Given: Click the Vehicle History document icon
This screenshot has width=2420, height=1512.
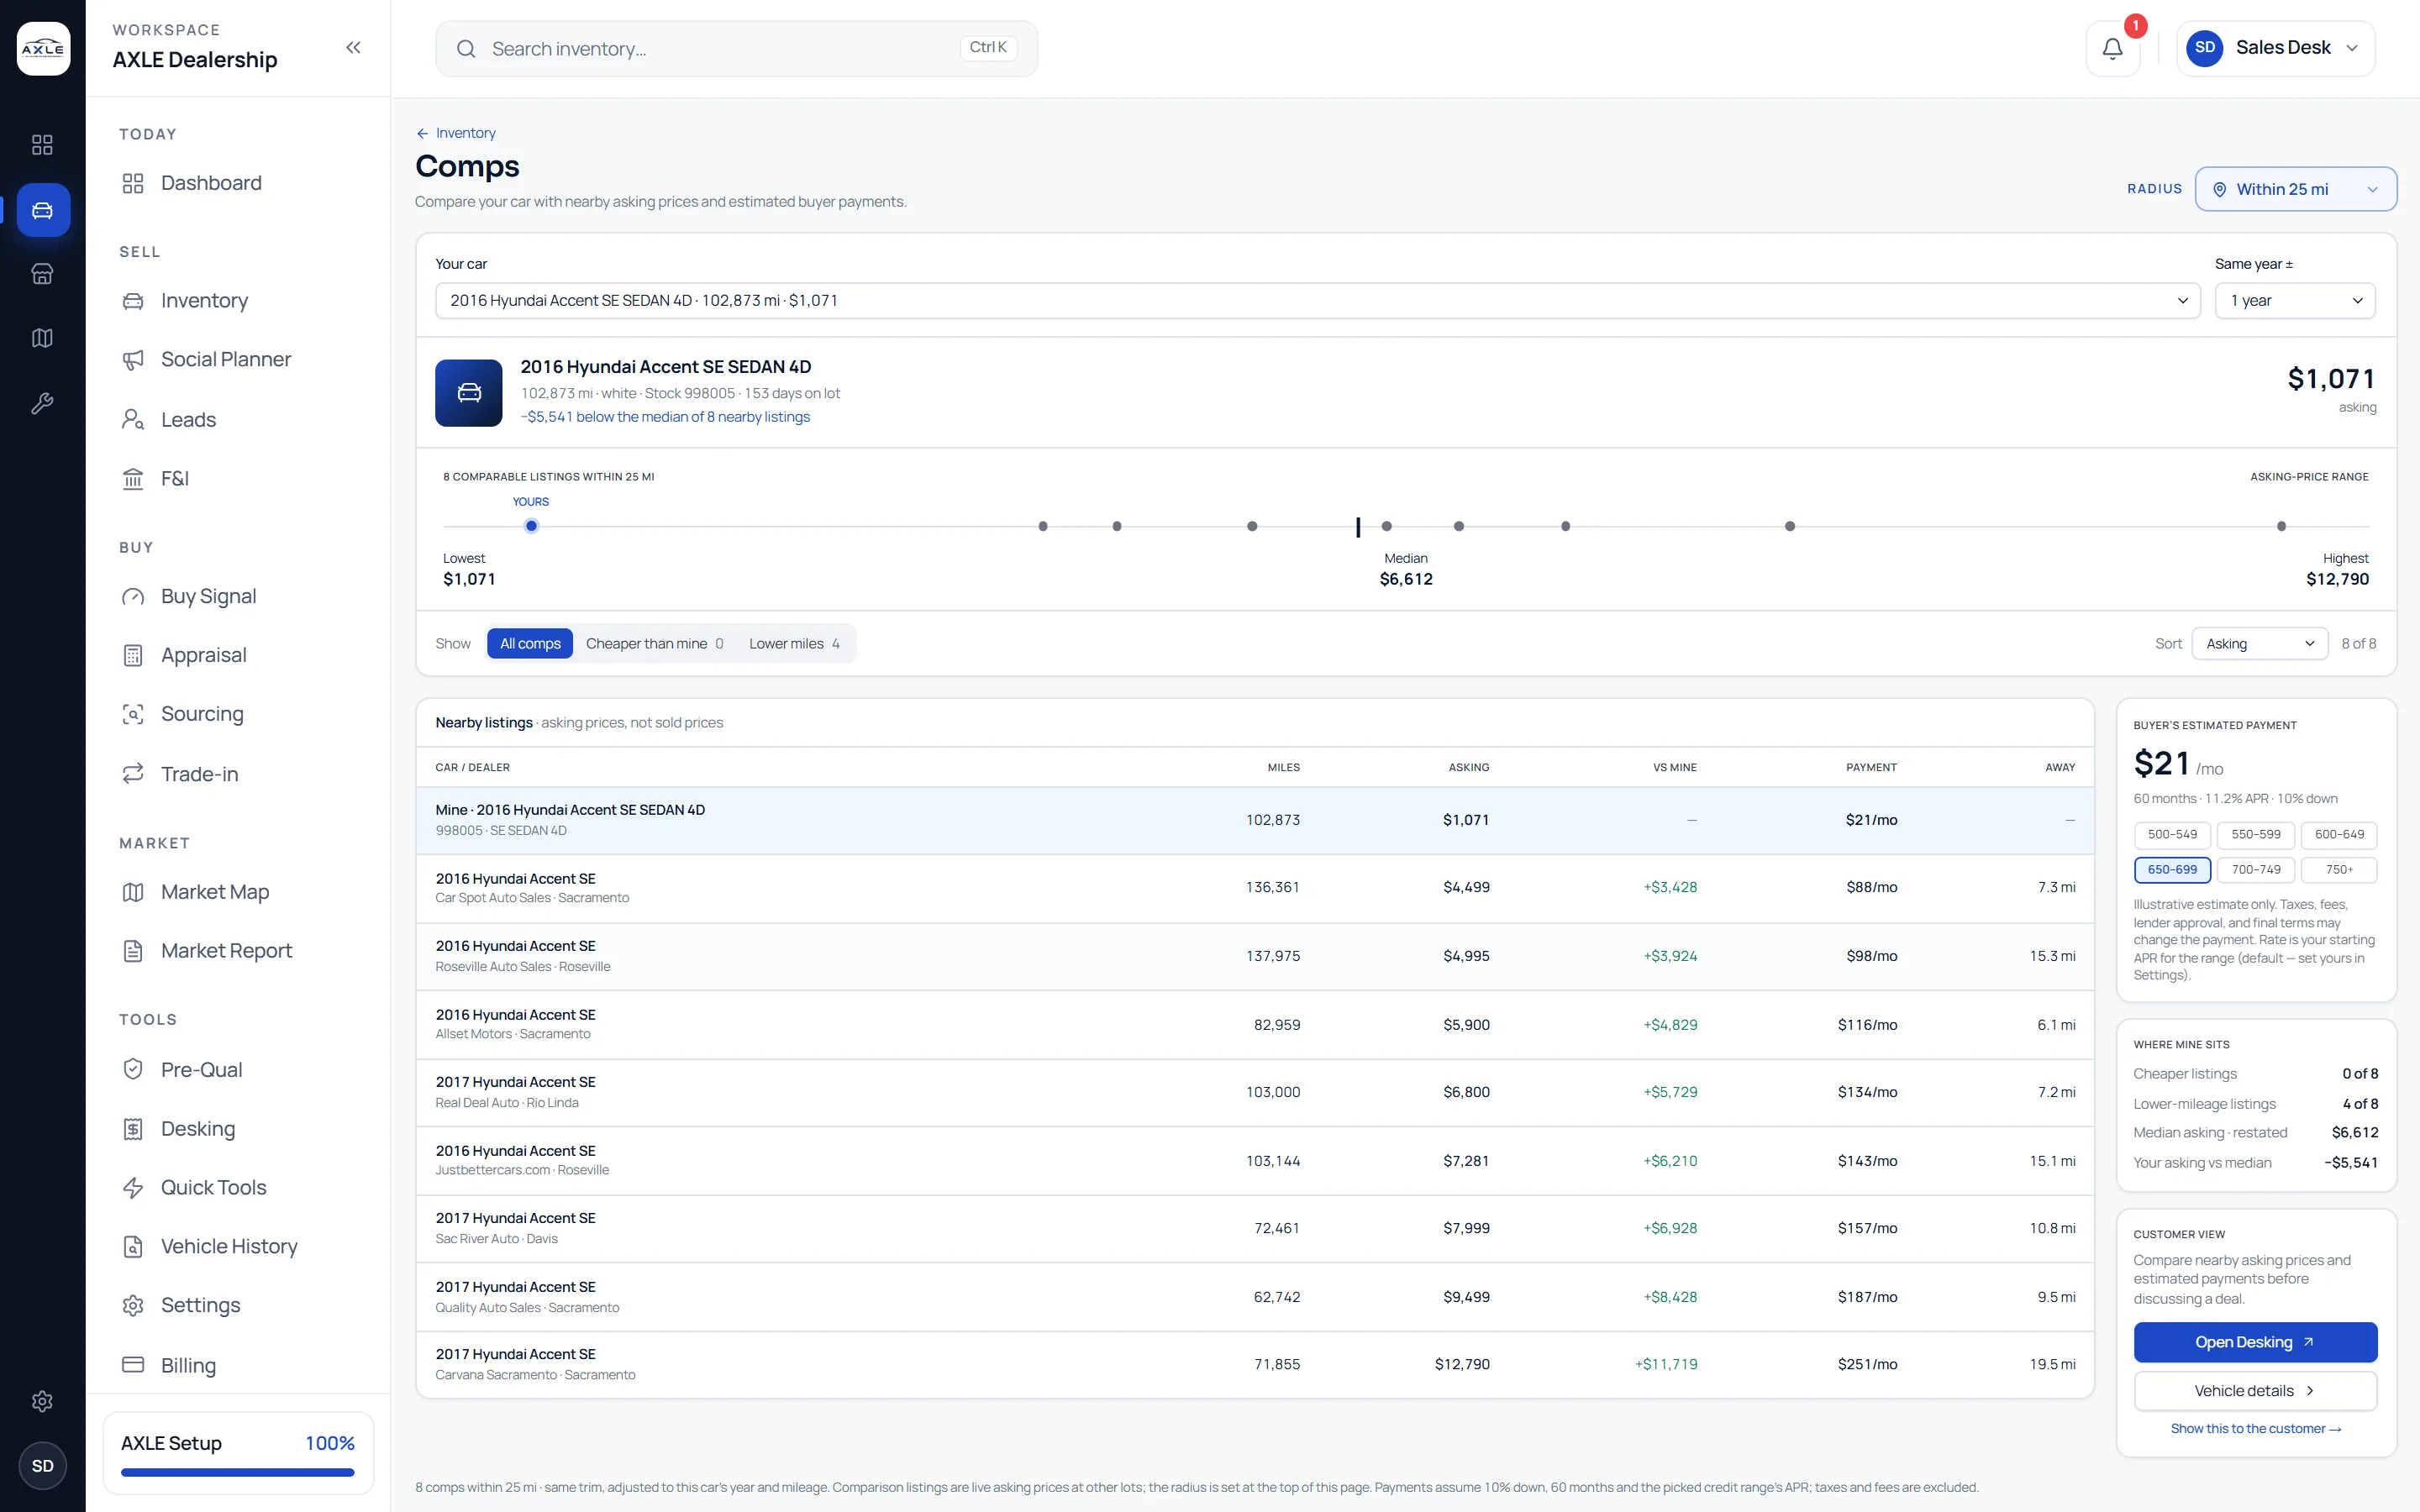Looking at the screenshot, I should tap(133, 1246).
